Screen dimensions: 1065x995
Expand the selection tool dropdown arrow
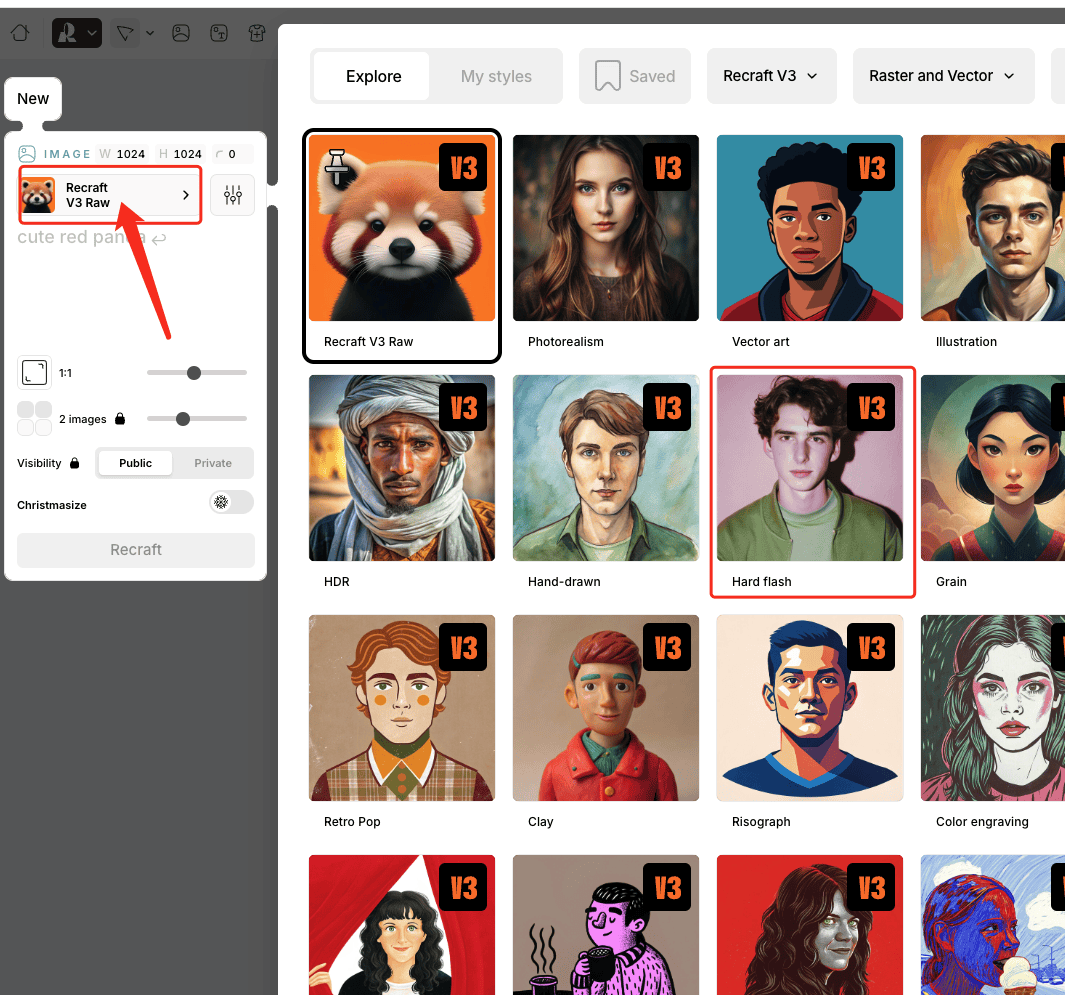(x=150, y=33)
